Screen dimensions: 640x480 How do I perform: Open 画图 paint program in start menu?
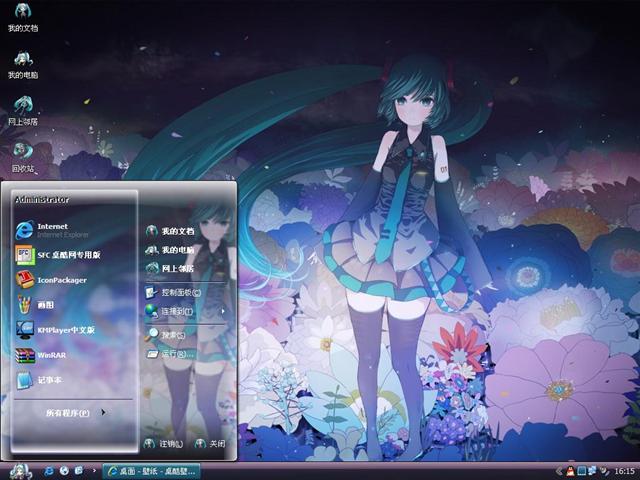[35, 305]
